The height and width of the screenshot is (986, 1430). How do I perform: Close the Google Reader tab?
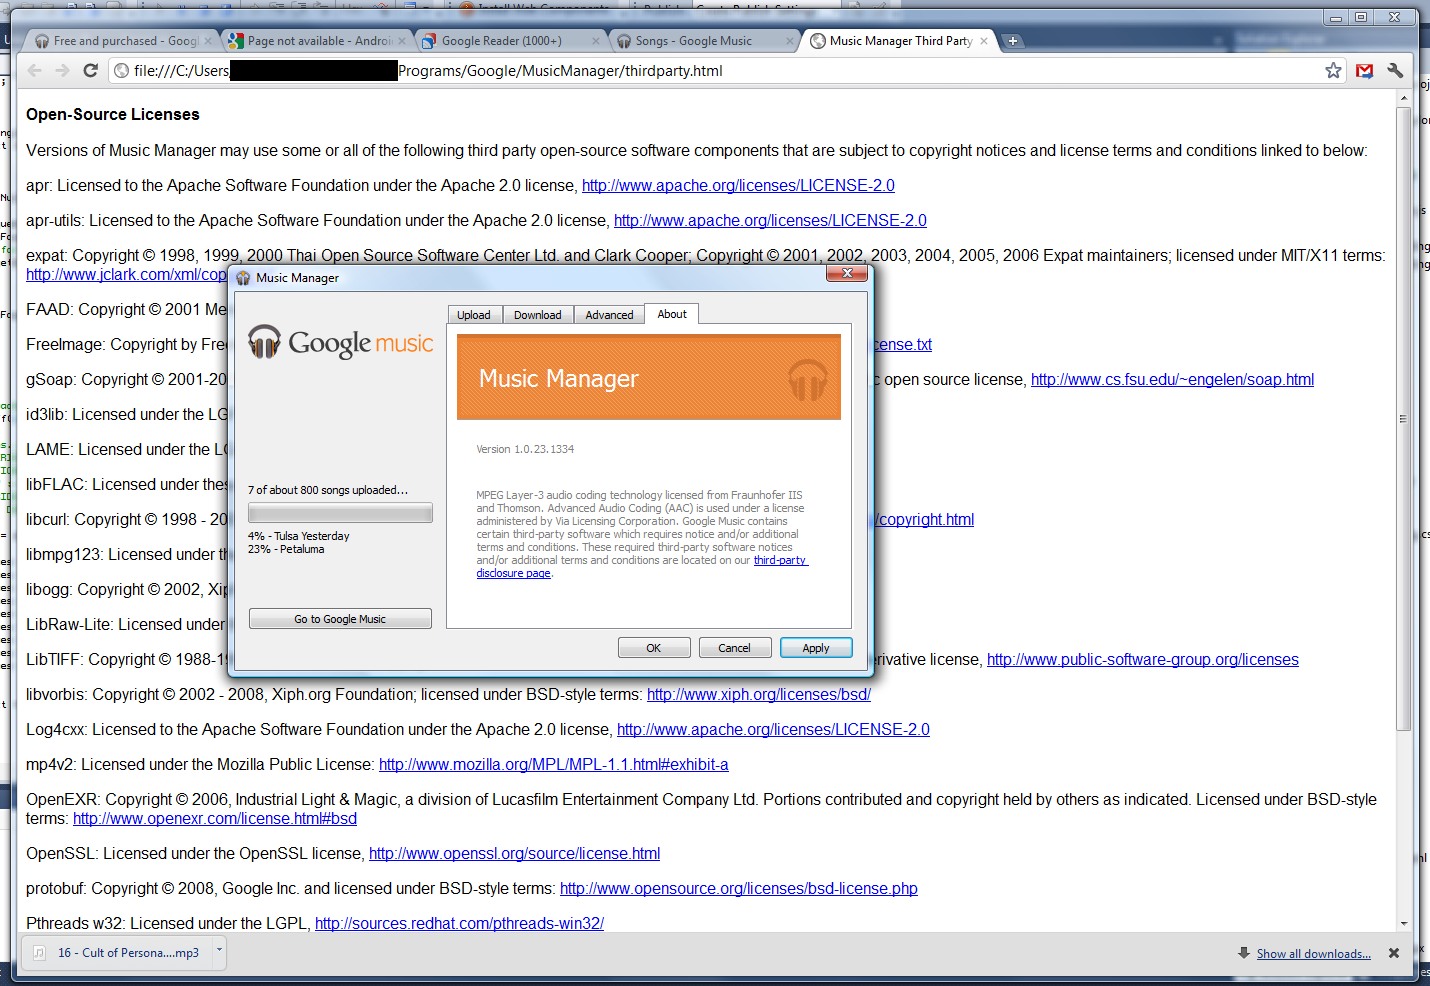point(596,41)
